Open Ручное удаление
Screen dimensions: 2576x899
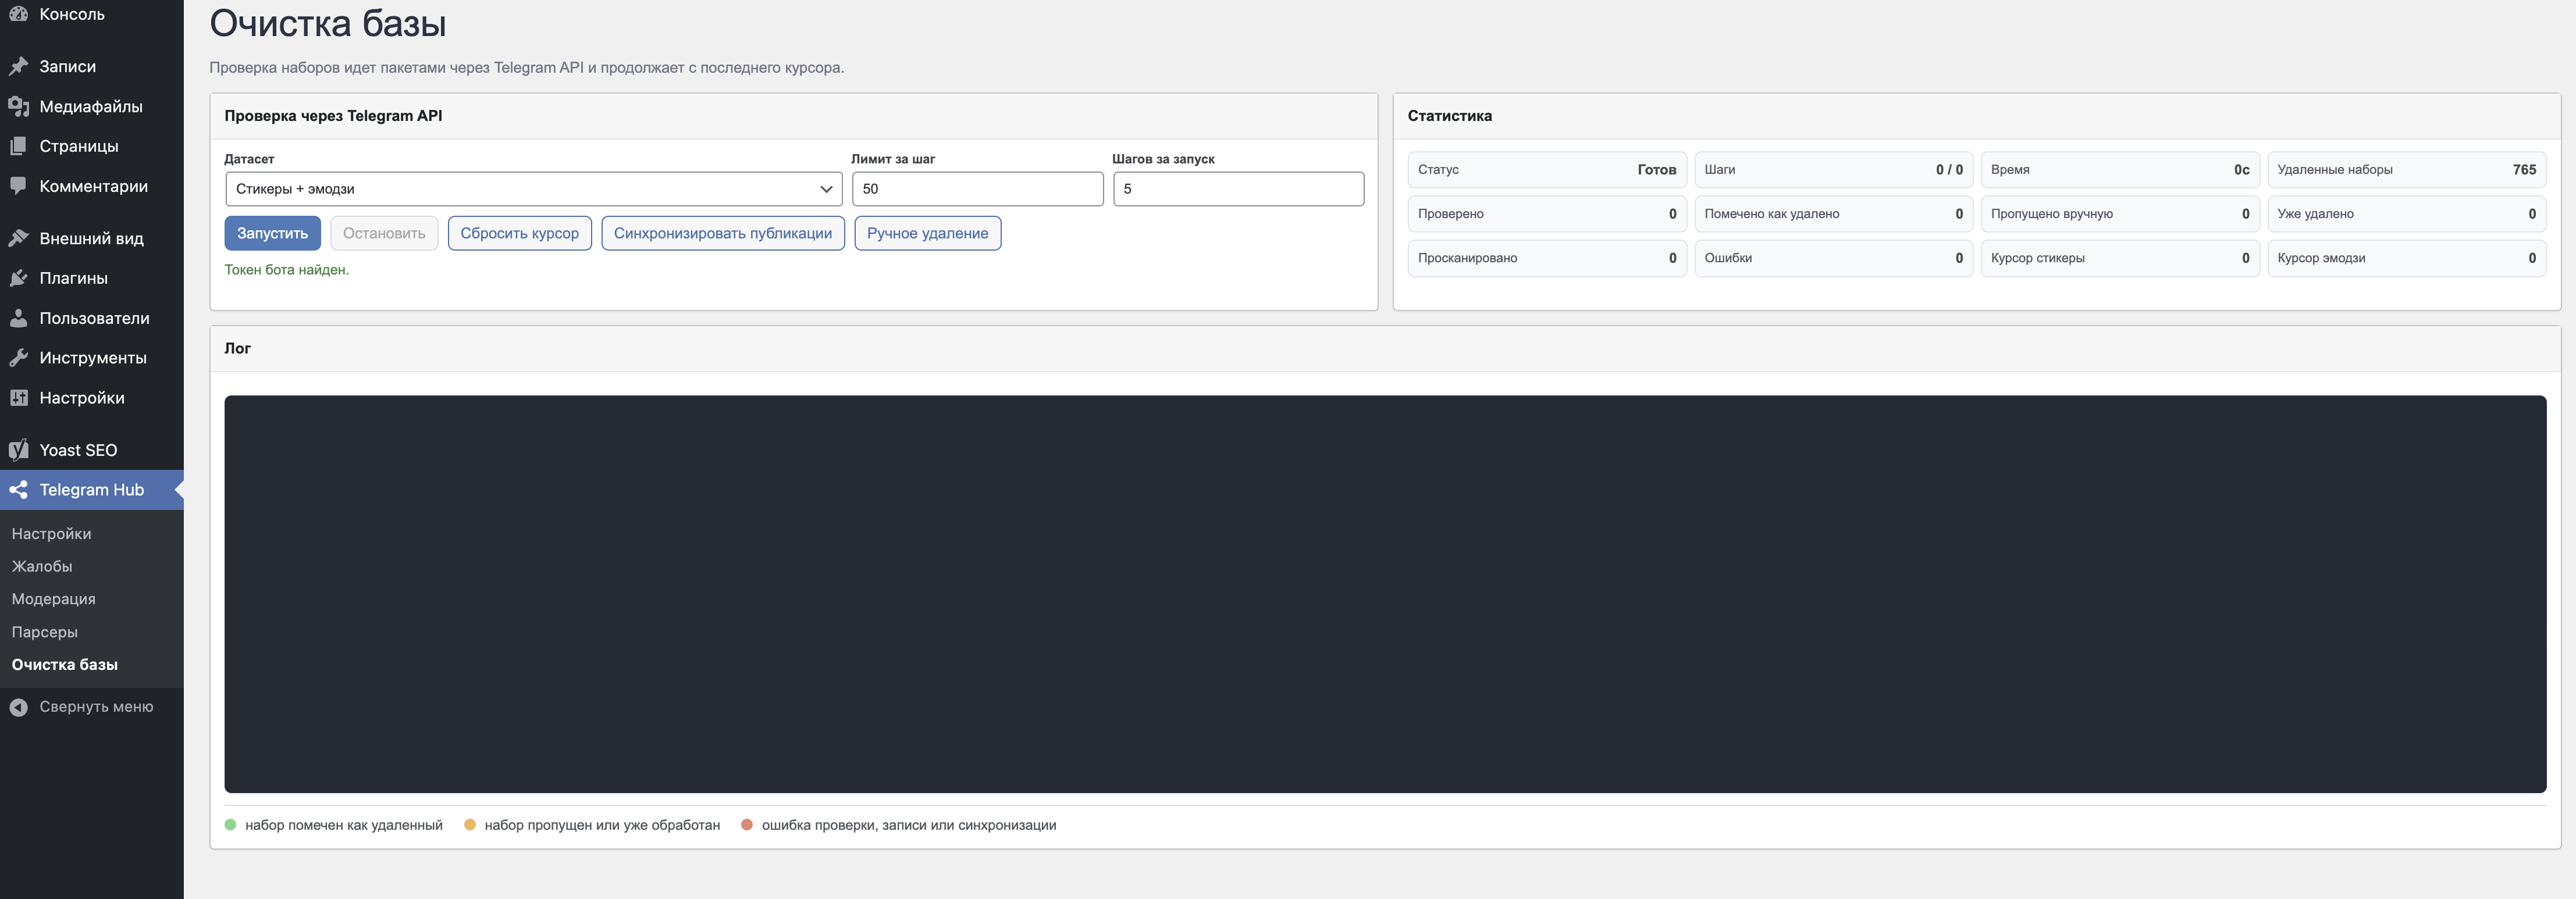click(927, 233)
